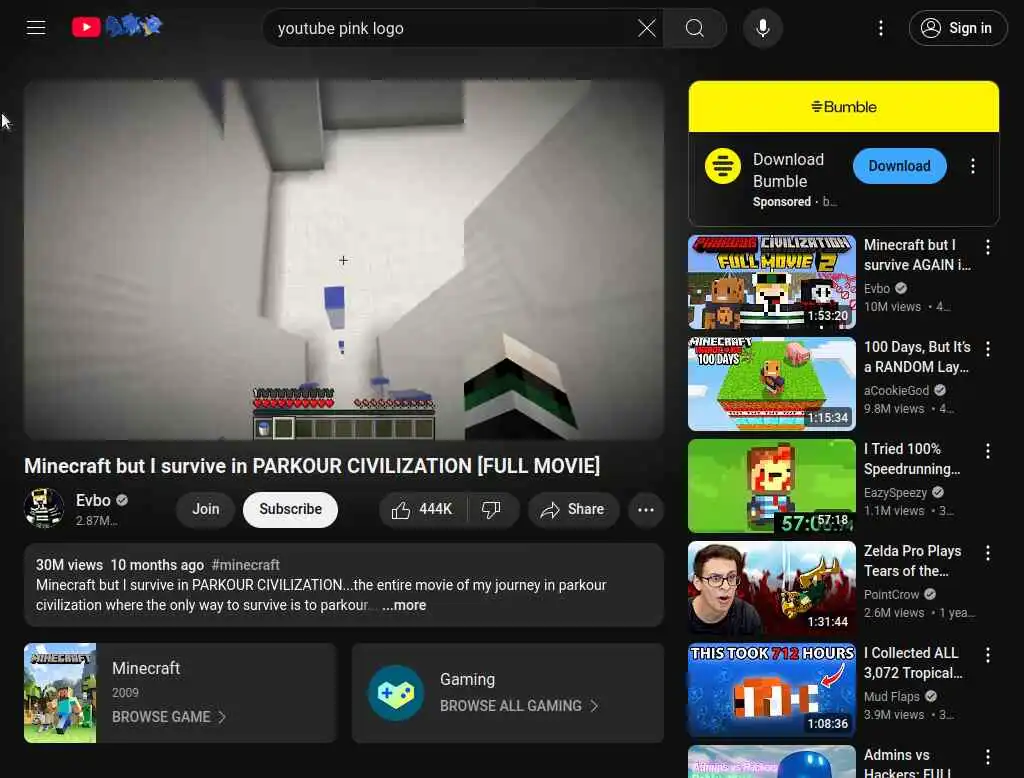Open options for '100 Days, But It's a RANDOM'

(987, 349)
